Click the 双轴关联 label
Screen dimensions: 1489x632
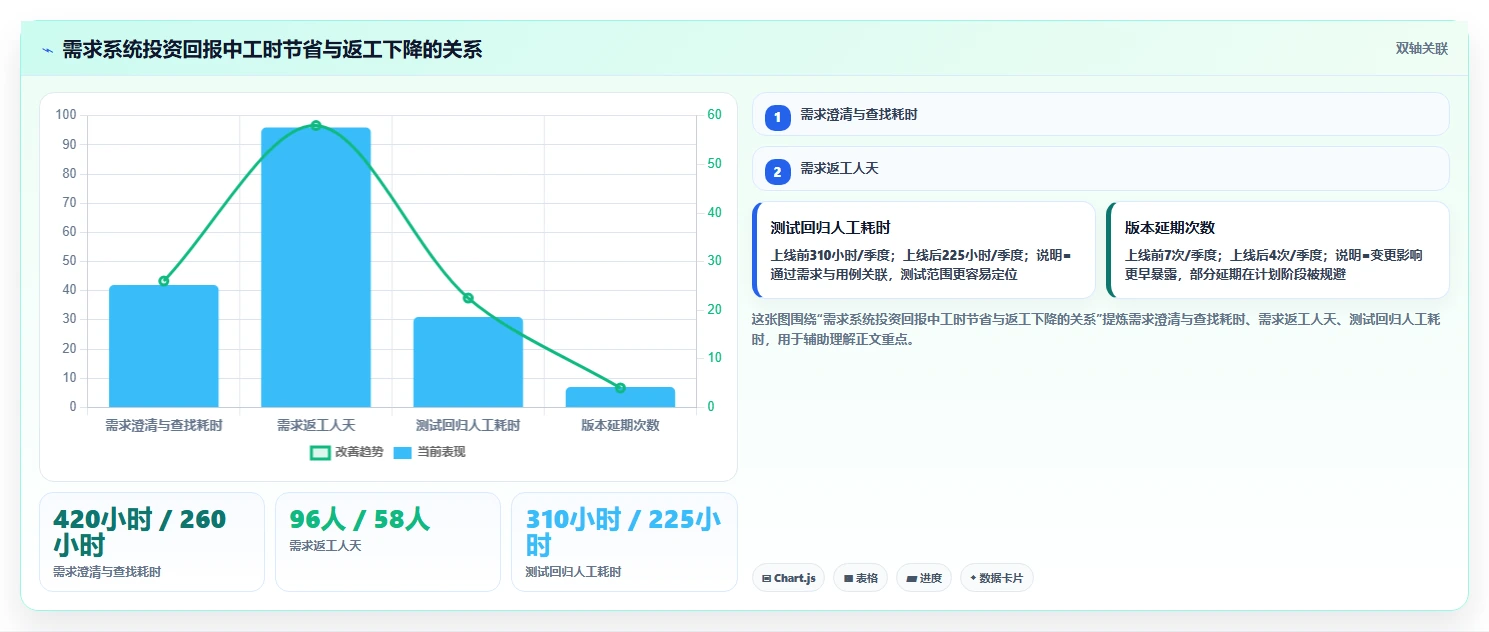[x=1421, y=49]
